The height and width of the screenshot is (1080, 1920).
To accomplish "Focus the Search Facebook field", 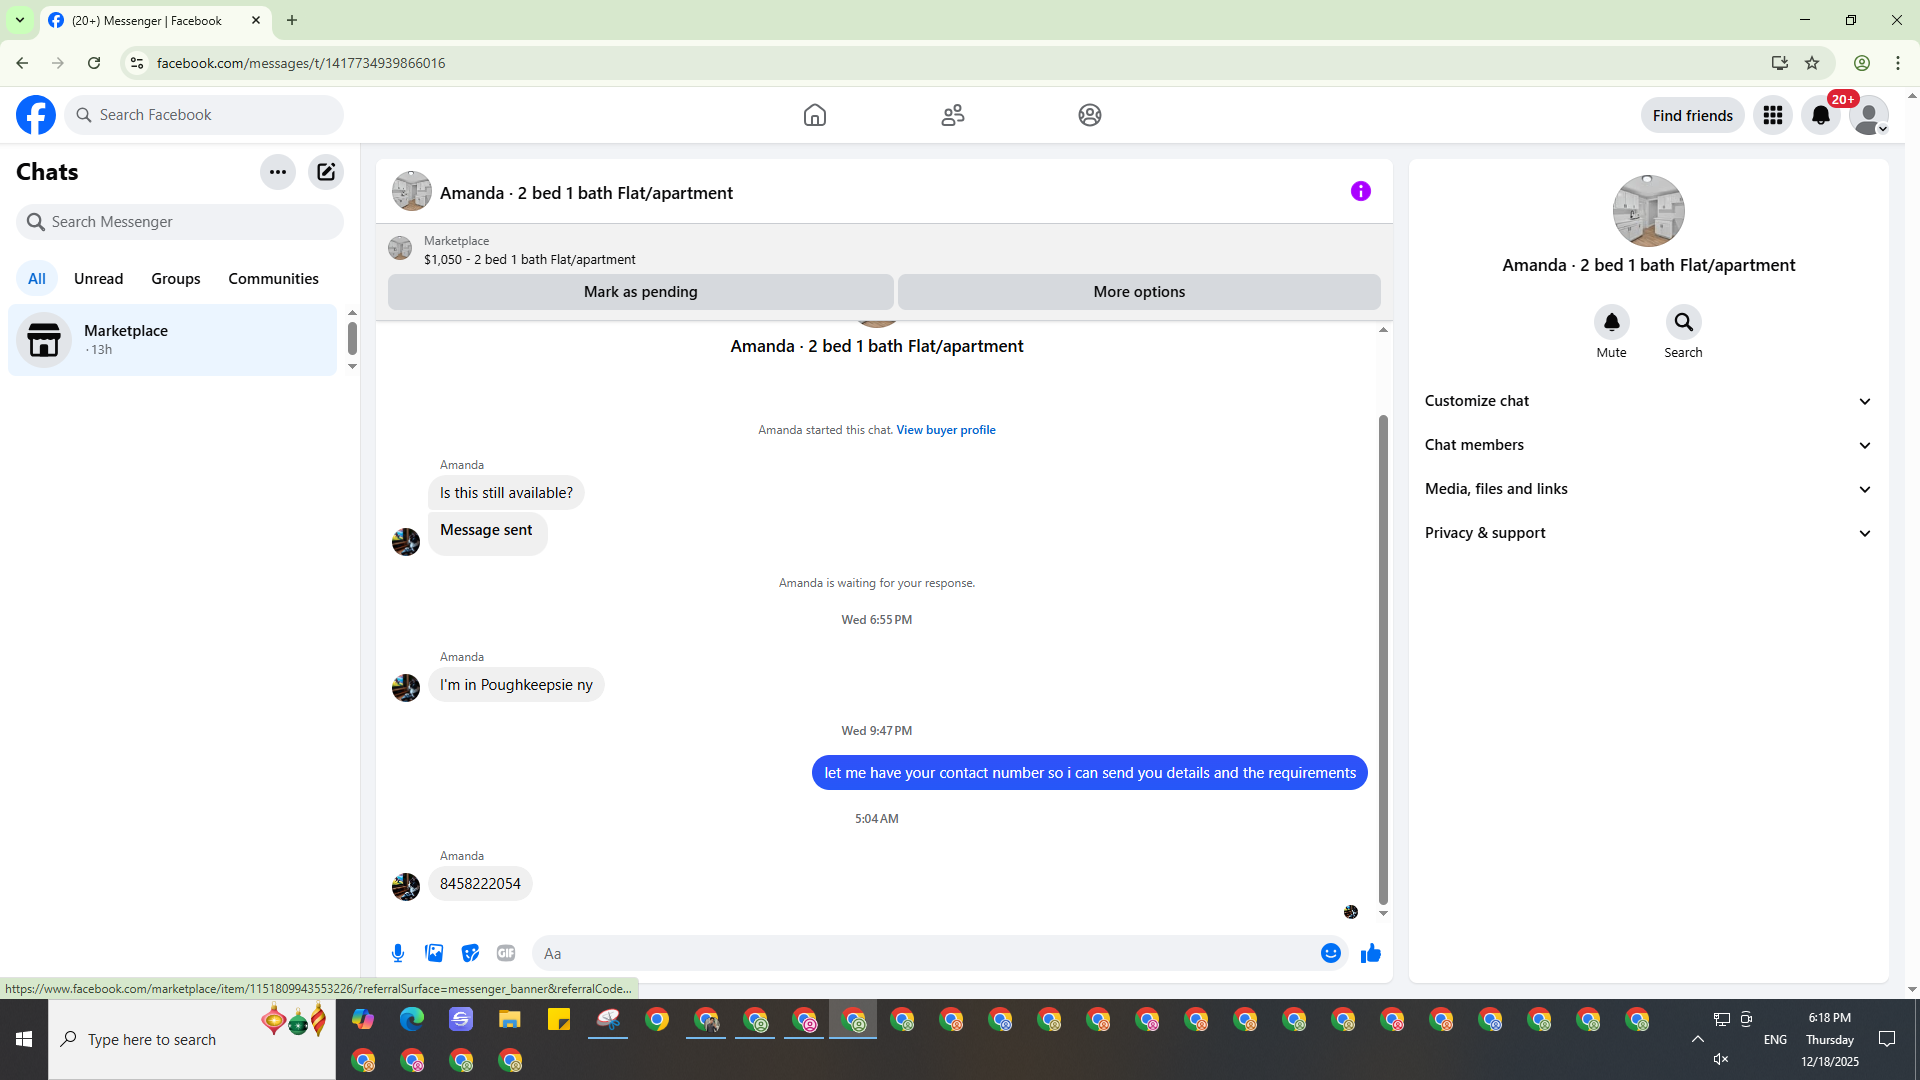I will (x=204, y=115).
